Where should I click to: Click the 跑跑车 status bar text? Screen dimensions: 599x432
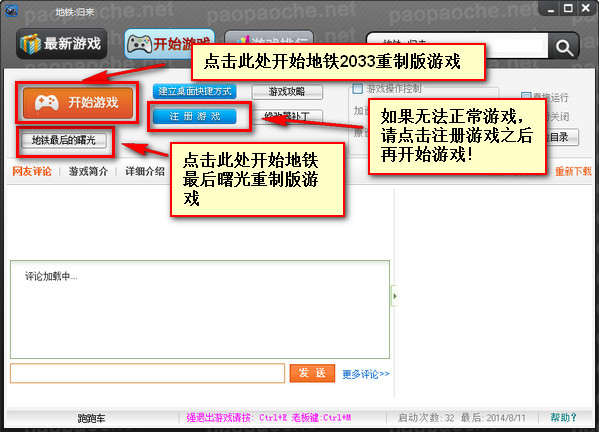point(91,418)
